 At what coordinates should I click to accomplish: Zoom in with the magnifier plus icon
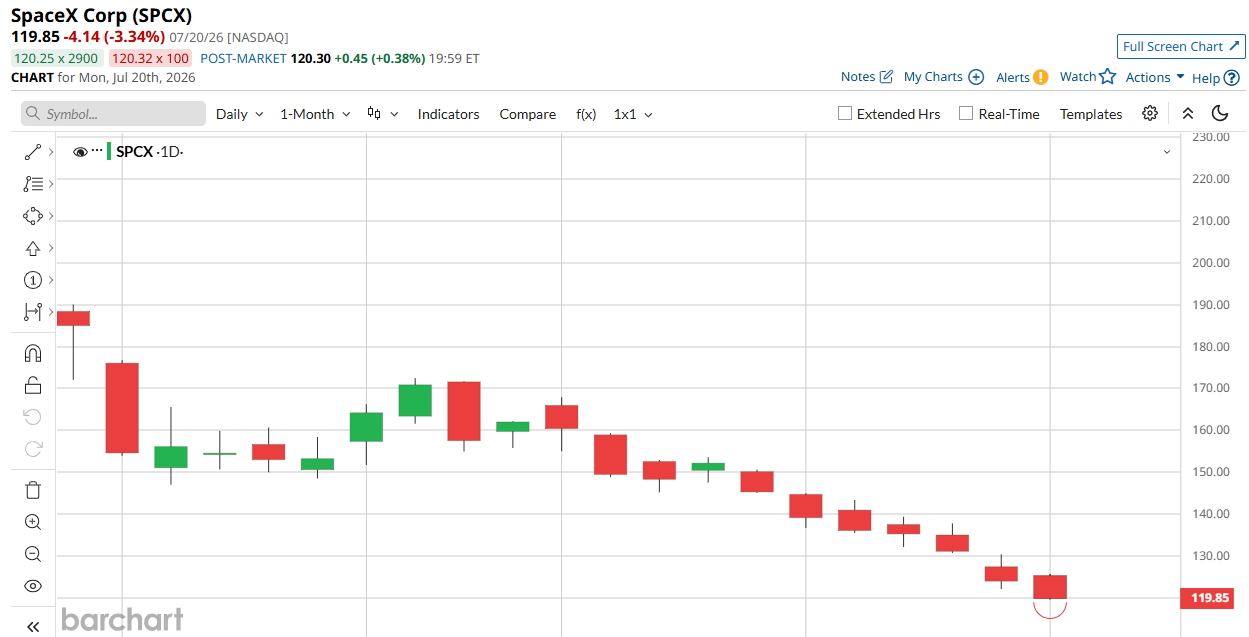32,522
